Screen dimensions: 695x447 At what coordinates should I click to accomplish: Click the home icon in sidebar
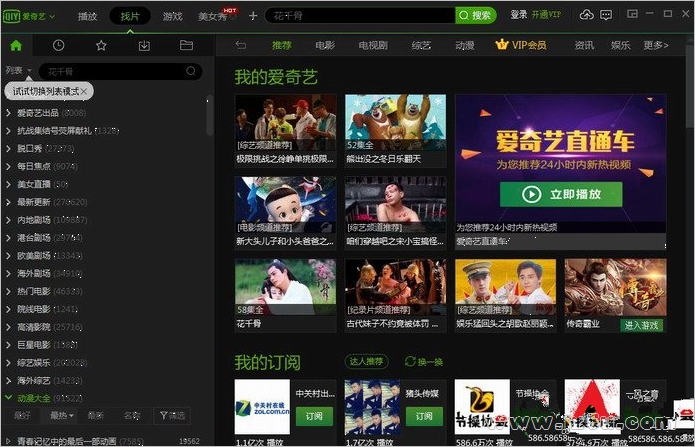(16, 45)
